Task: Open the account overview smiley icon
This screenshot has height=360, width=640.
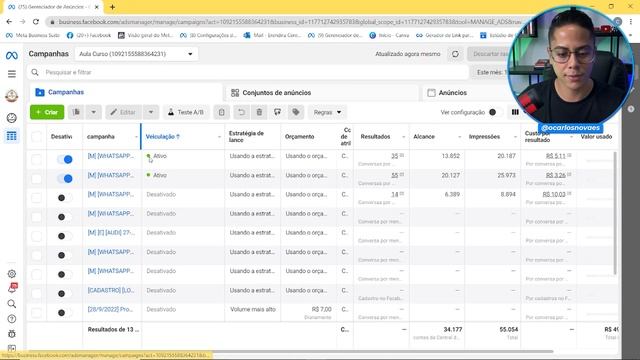Action: [x=11, y=118]
